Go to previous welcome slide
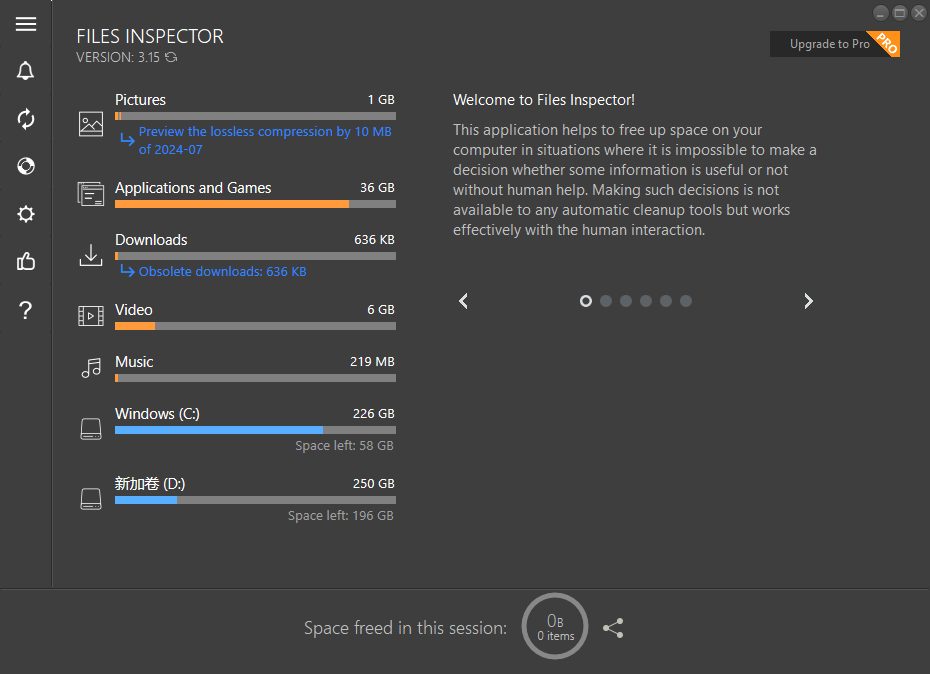This screenshot has width=930, height=674. (x=463, y=301)
